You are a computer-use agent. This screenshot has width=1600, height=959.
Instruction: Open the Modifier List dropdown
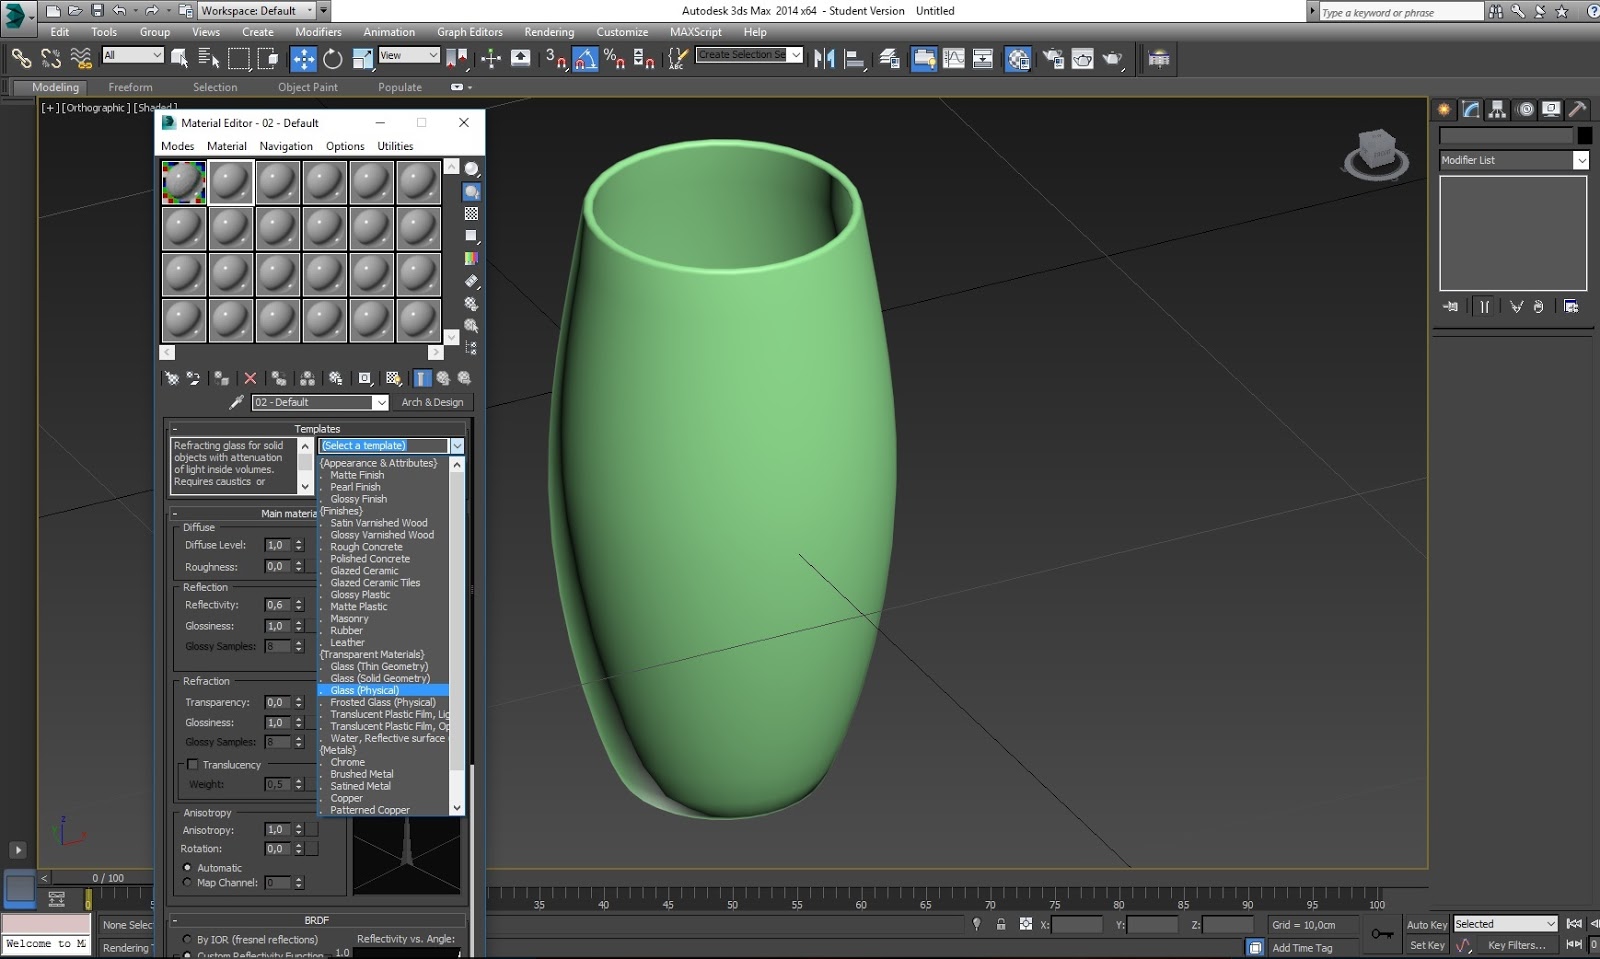1582,160
